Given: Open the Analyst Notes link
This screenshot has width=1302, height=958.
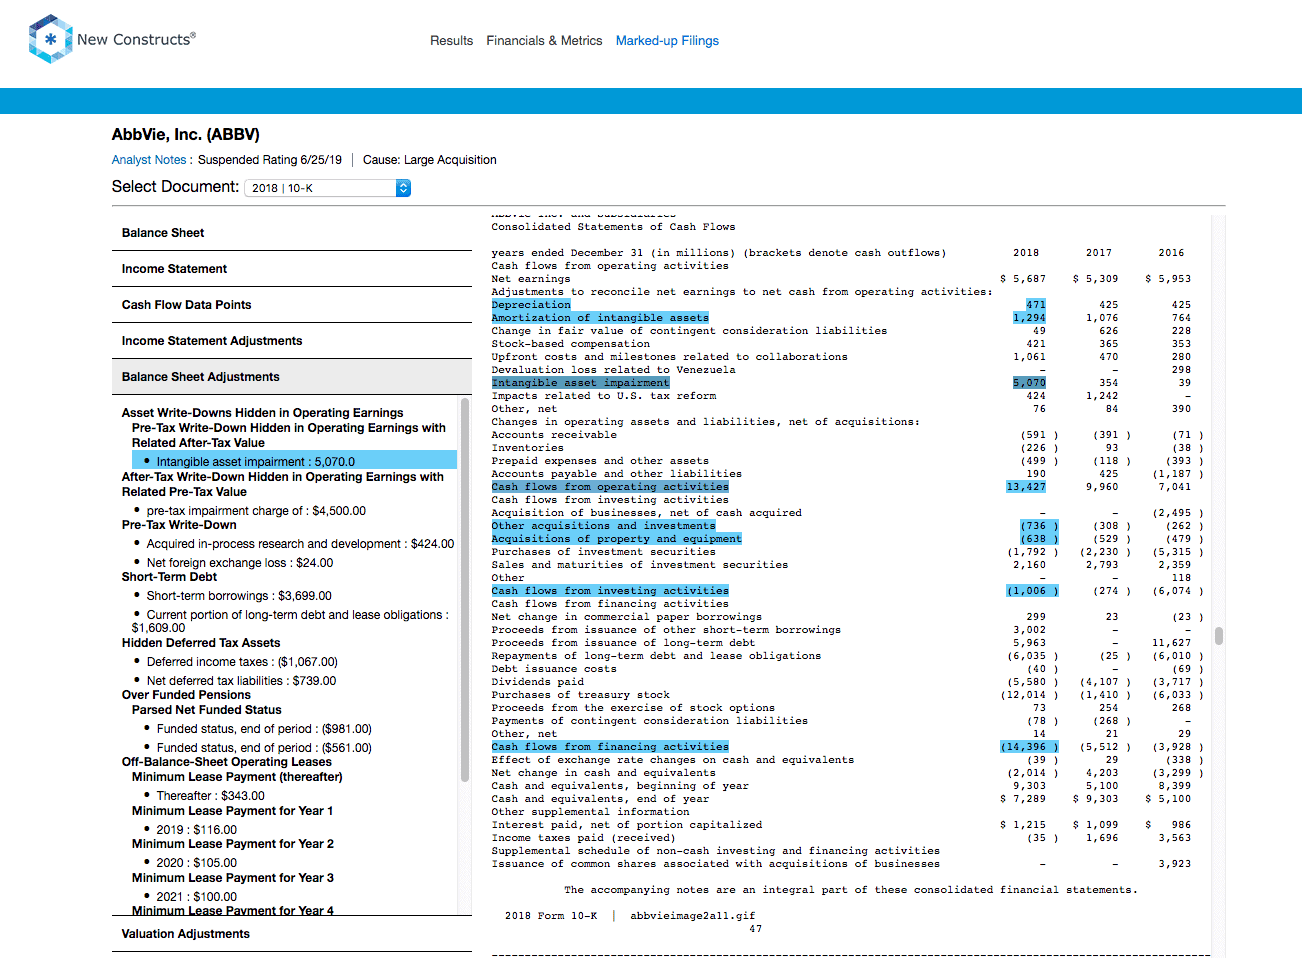Looking at the screenshot, I should tap(149, 160).
